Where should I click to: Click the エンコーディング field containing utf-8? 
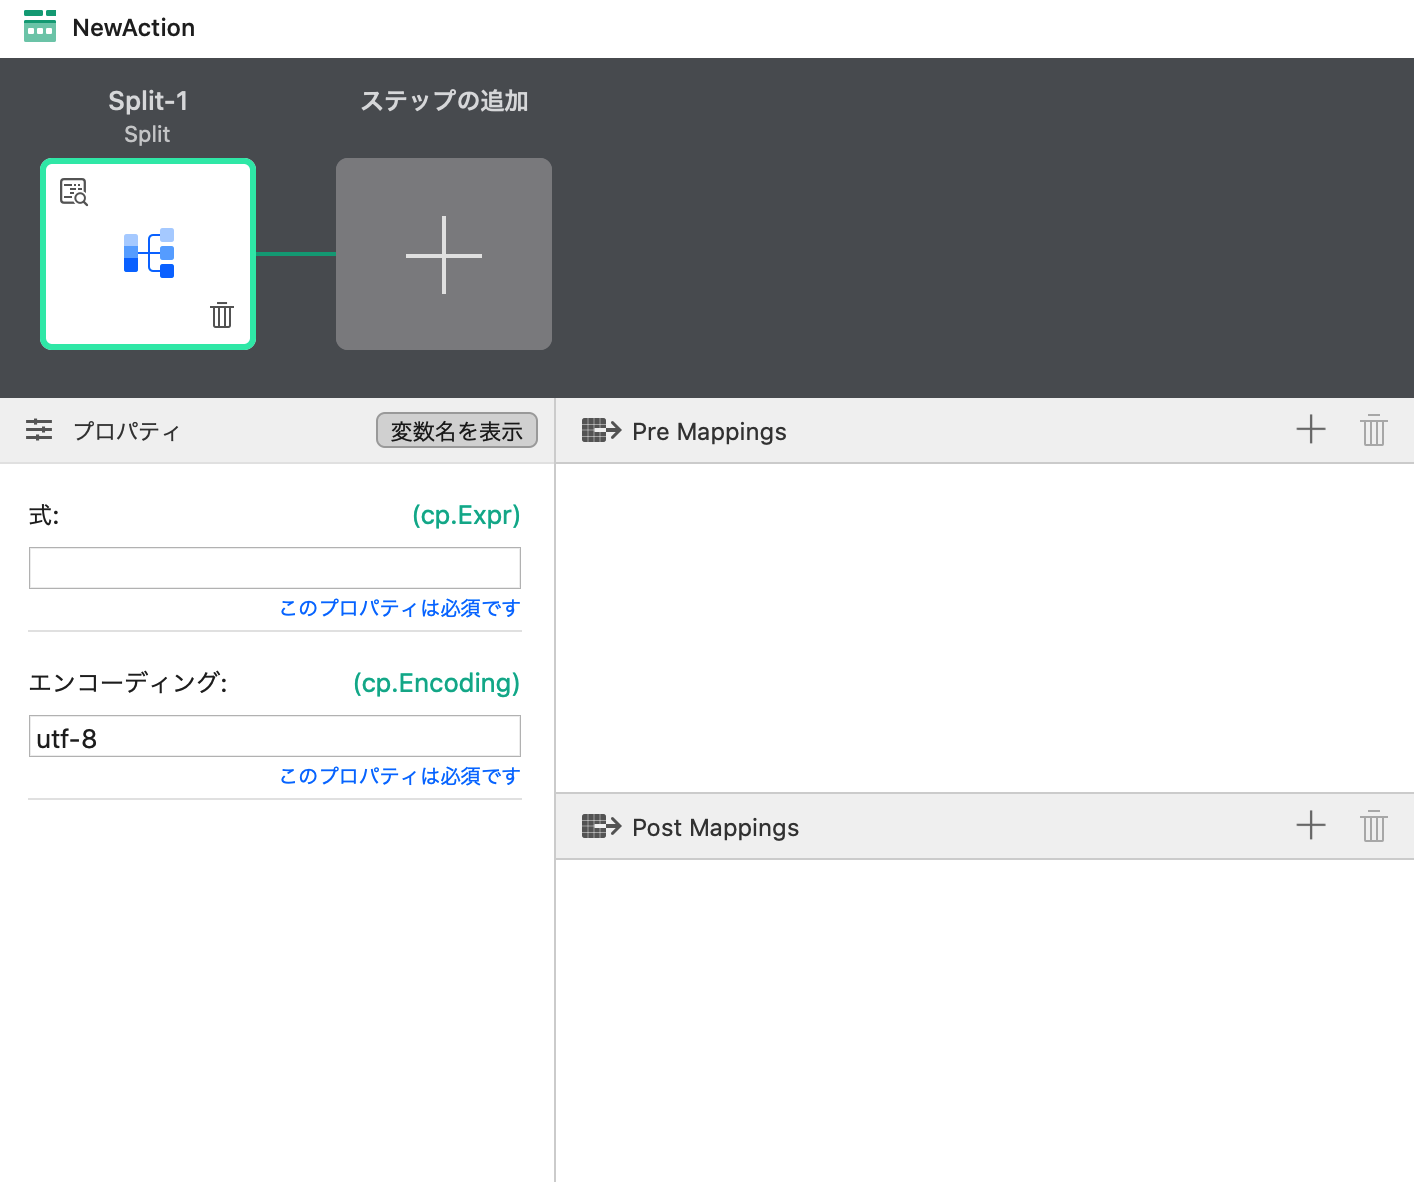click(x=275, y=737)
